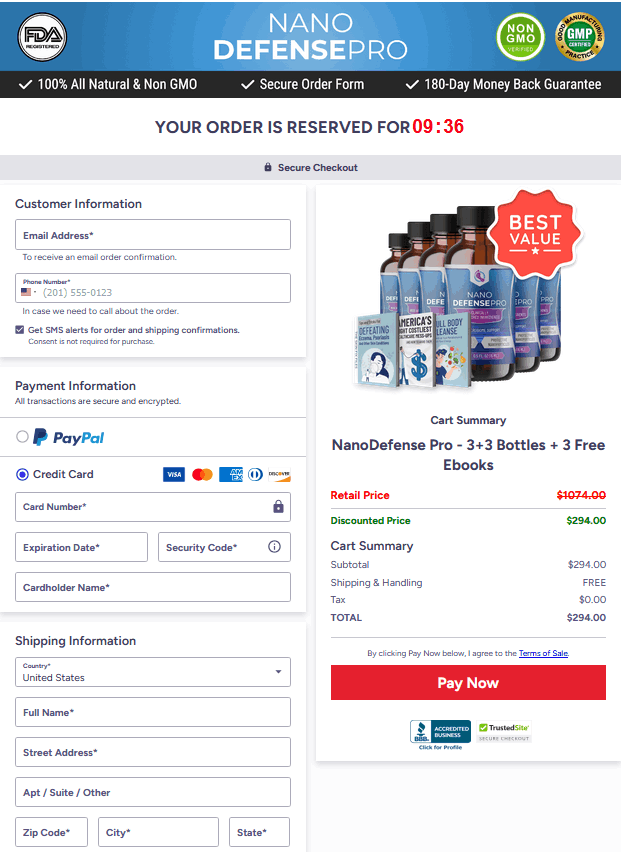
Task: Click the GMP Certified gold seal
Action: (579, 37)
